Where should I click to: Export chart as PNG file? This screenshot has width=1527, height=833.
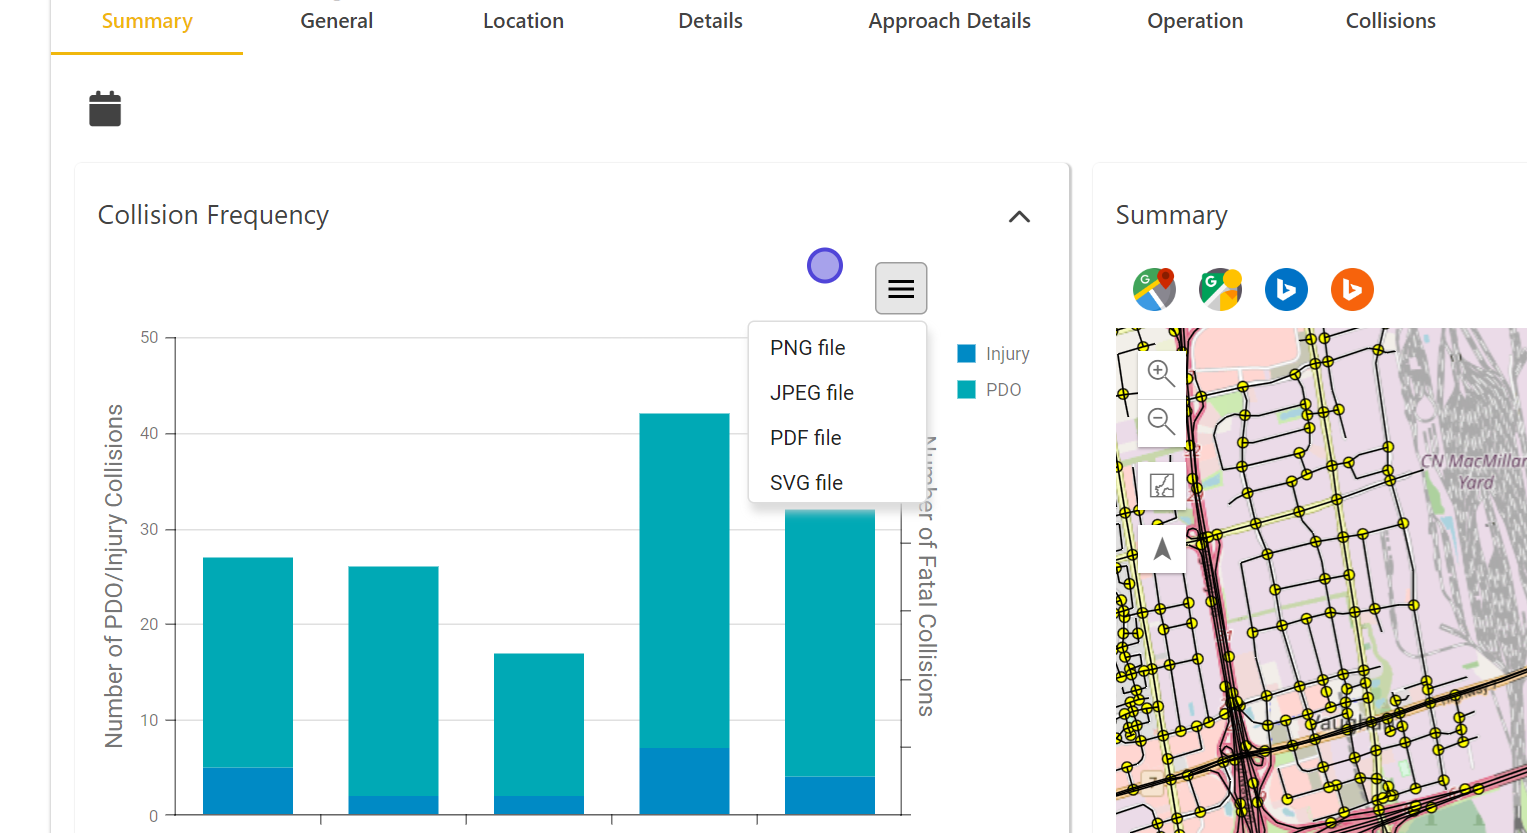click(808, 348)
